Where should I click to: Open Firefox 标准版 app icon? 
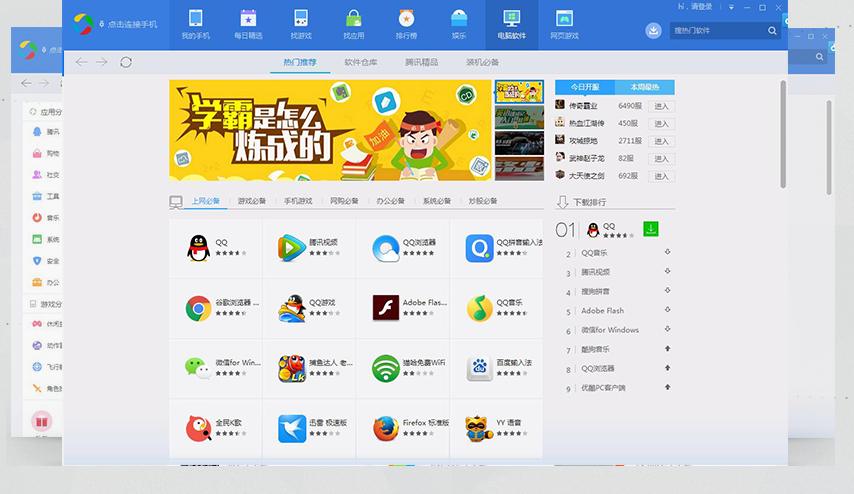[x=386, y=428]
